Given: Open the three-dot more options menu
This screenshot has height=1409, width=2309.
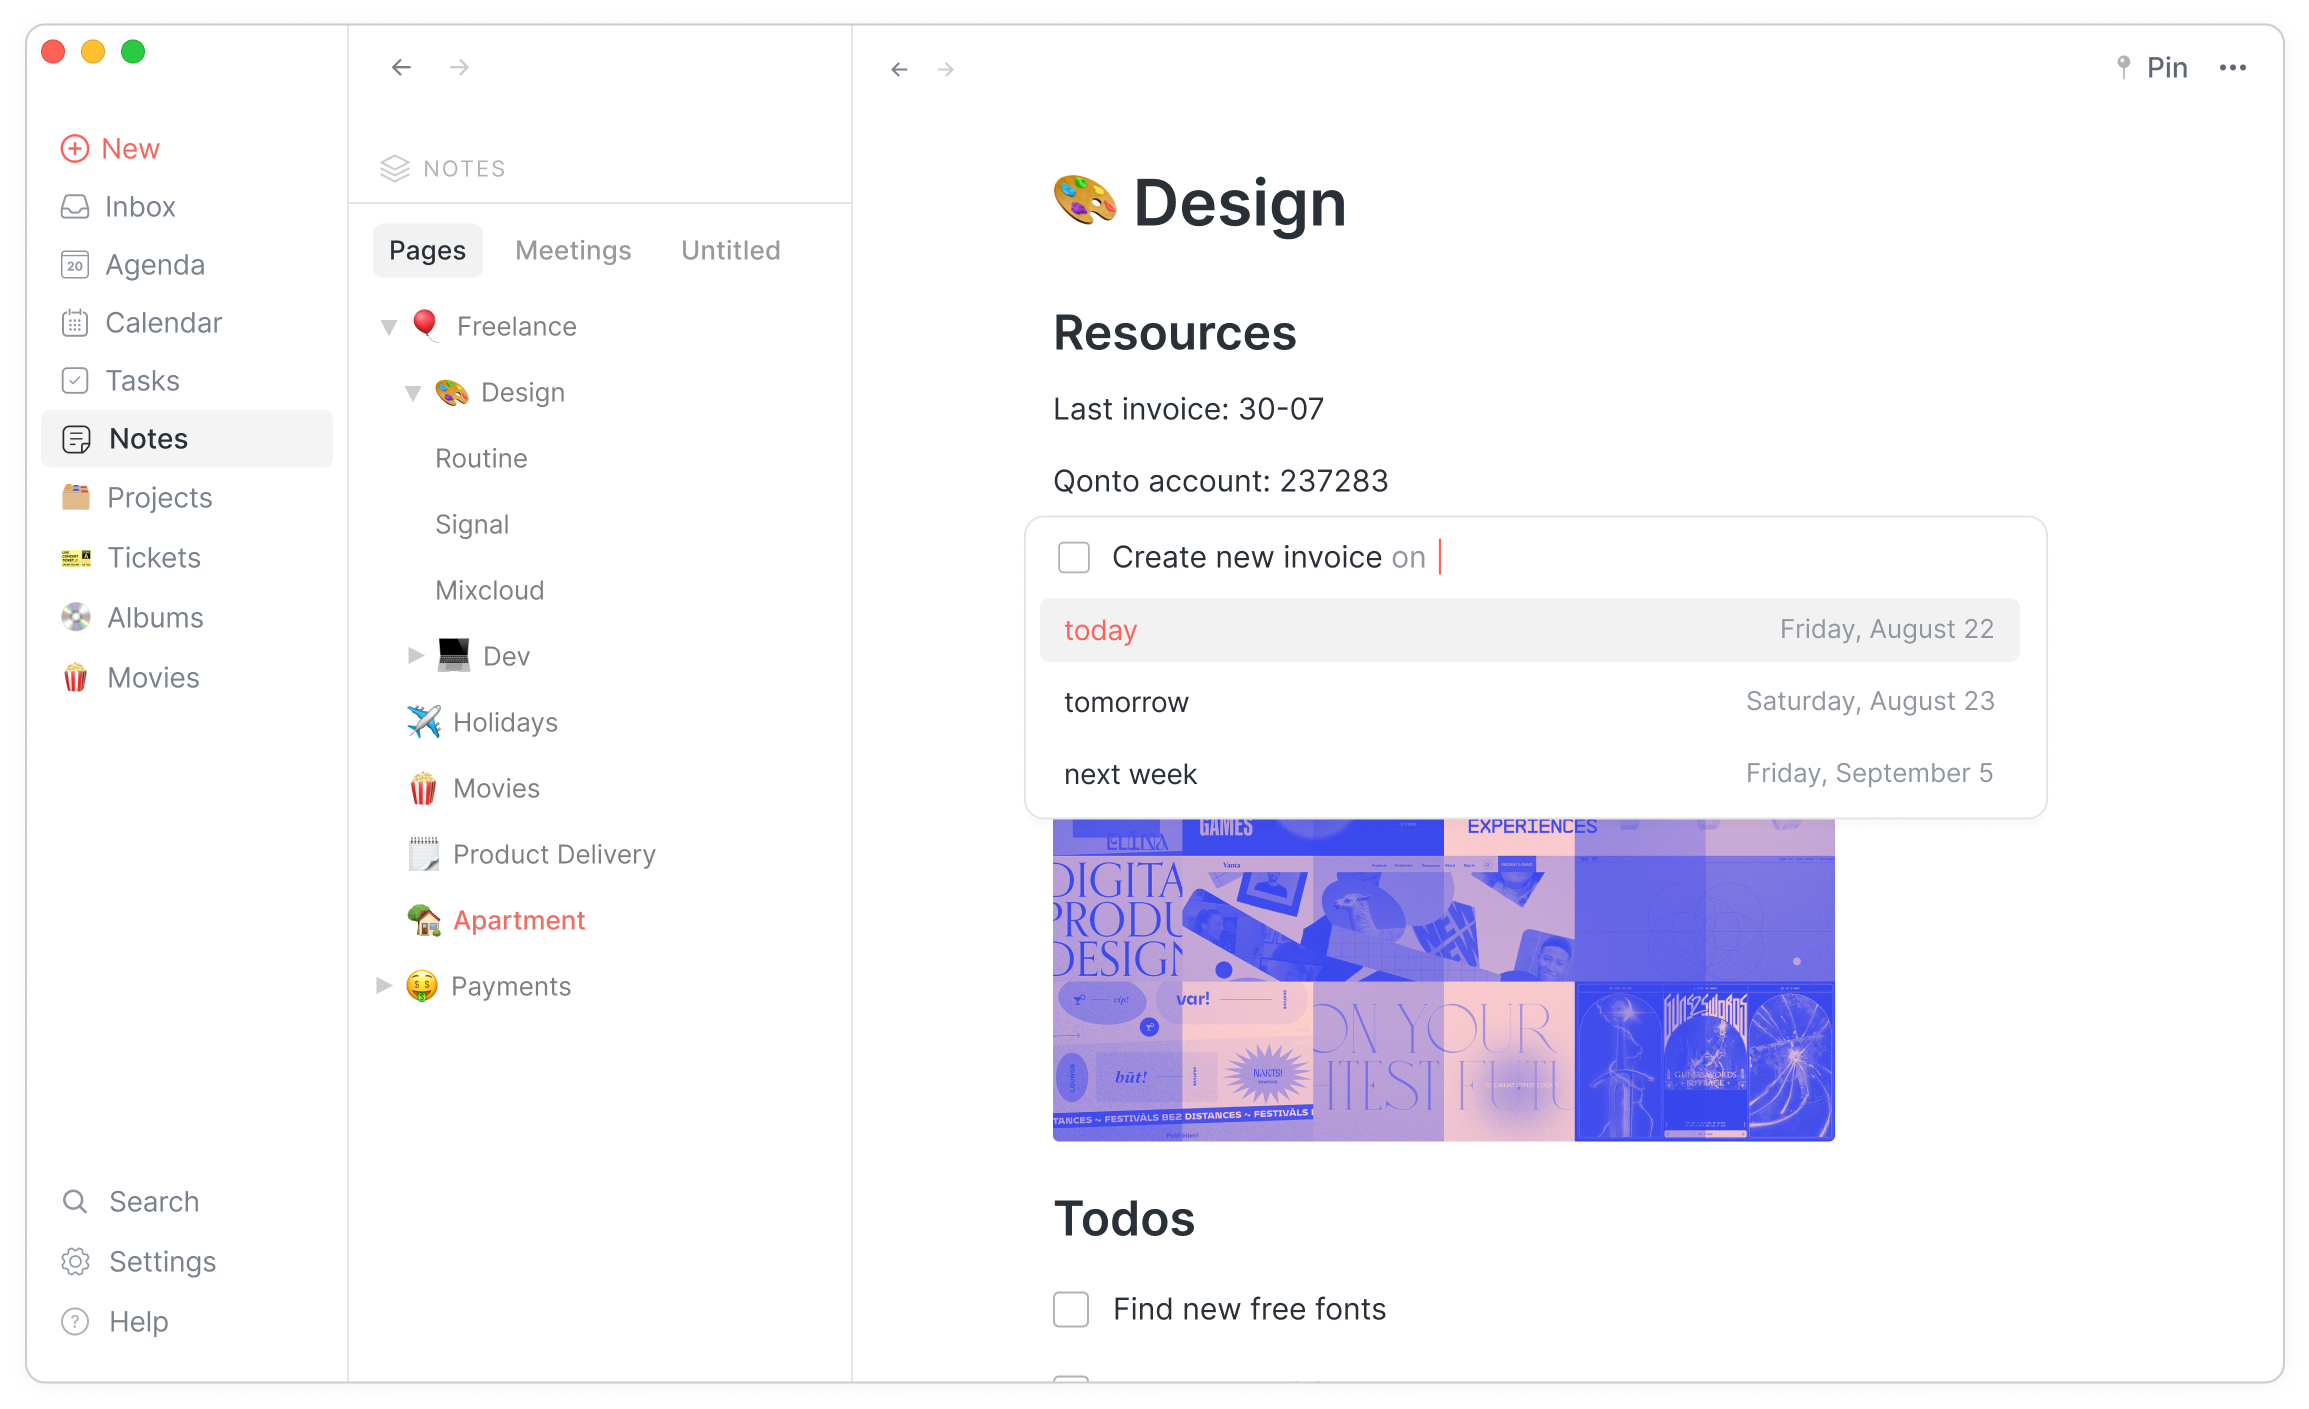Looking at the screenshot, I should click(2232, 68).
